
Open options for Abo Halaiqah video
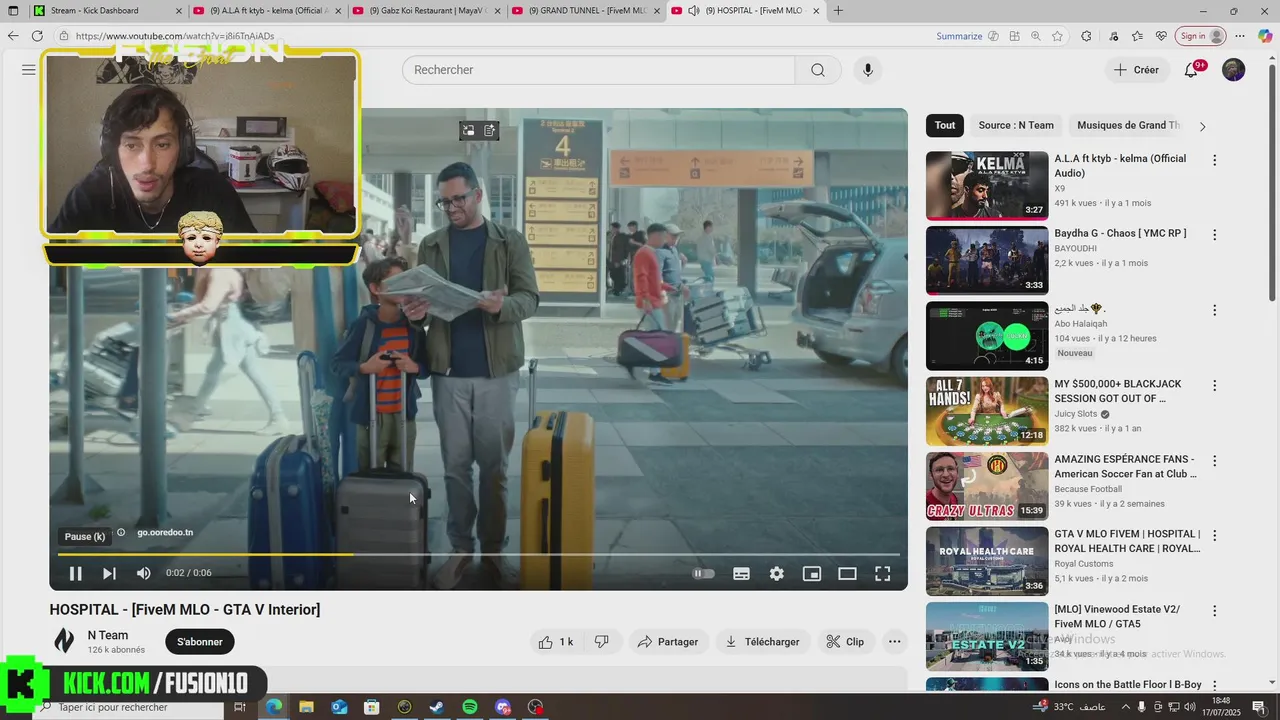1215,310
